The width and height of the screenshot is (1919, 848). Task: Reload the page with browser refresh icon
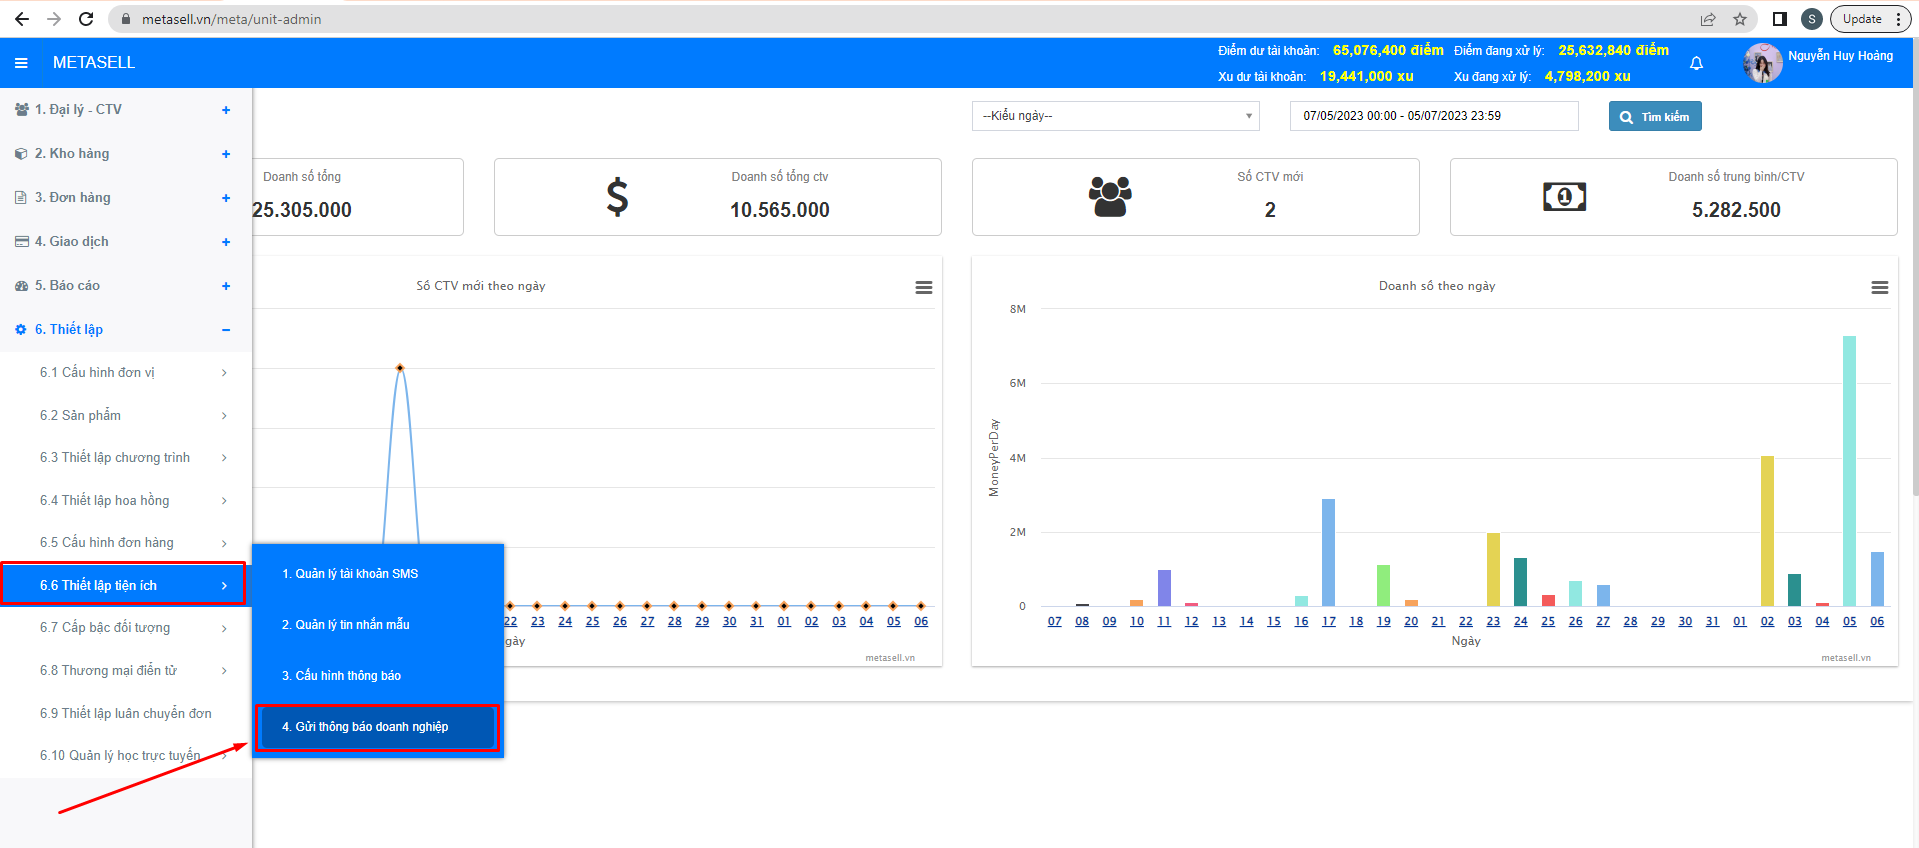tap(86, 19)
